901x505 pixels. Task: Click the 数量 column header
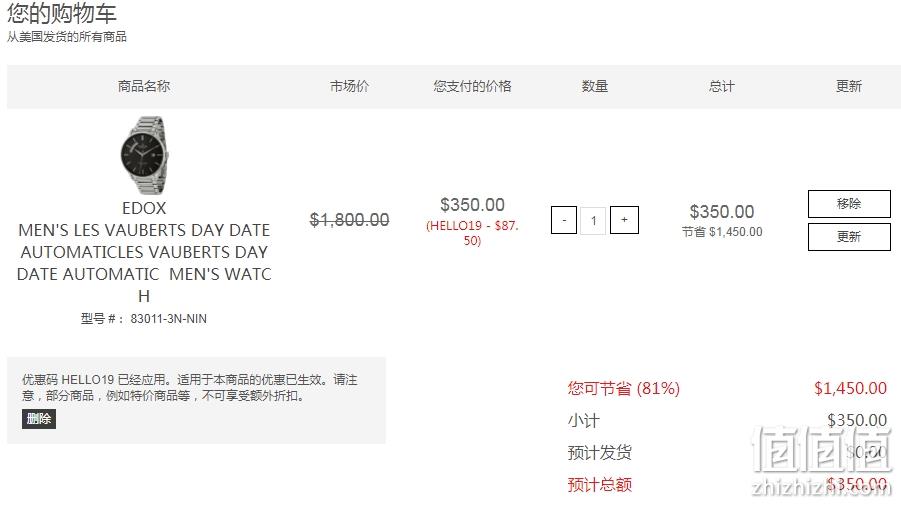595,86
